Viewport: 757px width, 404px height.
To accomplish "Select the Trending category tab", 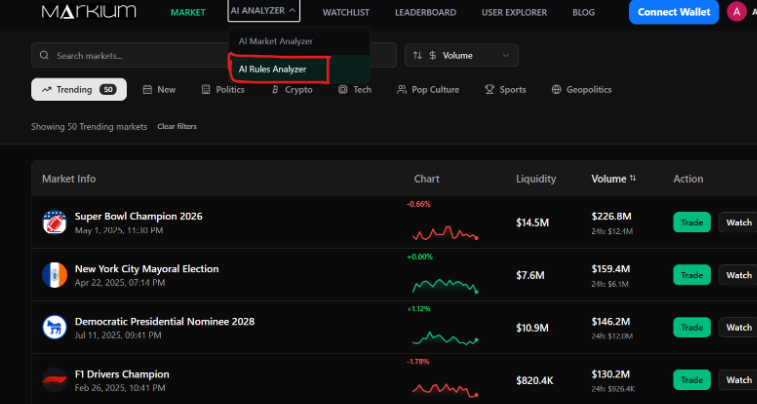I will [79, 90].
